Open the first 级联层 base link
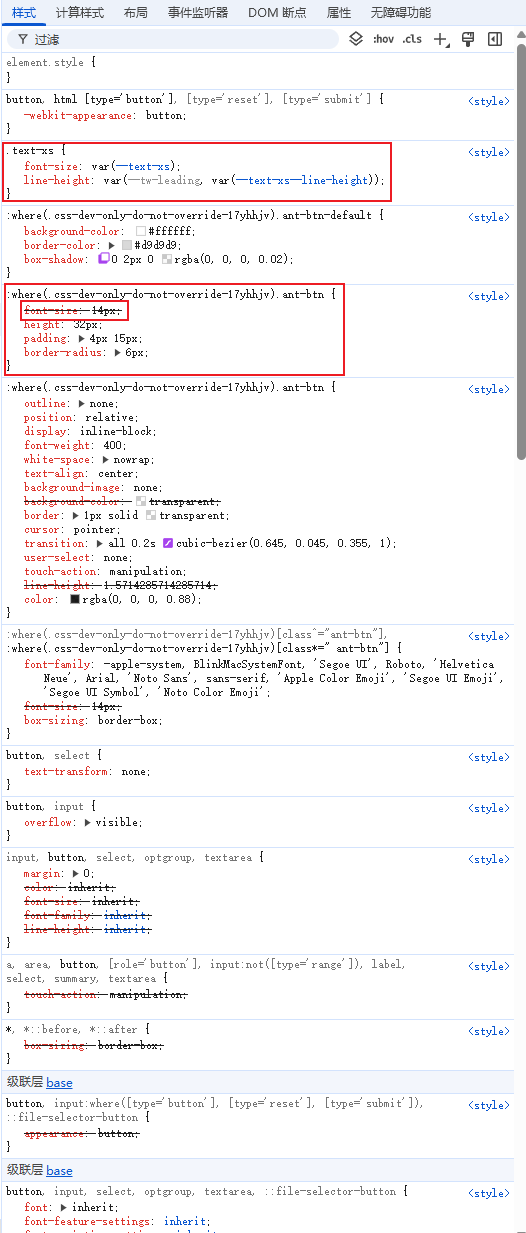Screen dimensions: 526x1233 point(59,1082)
